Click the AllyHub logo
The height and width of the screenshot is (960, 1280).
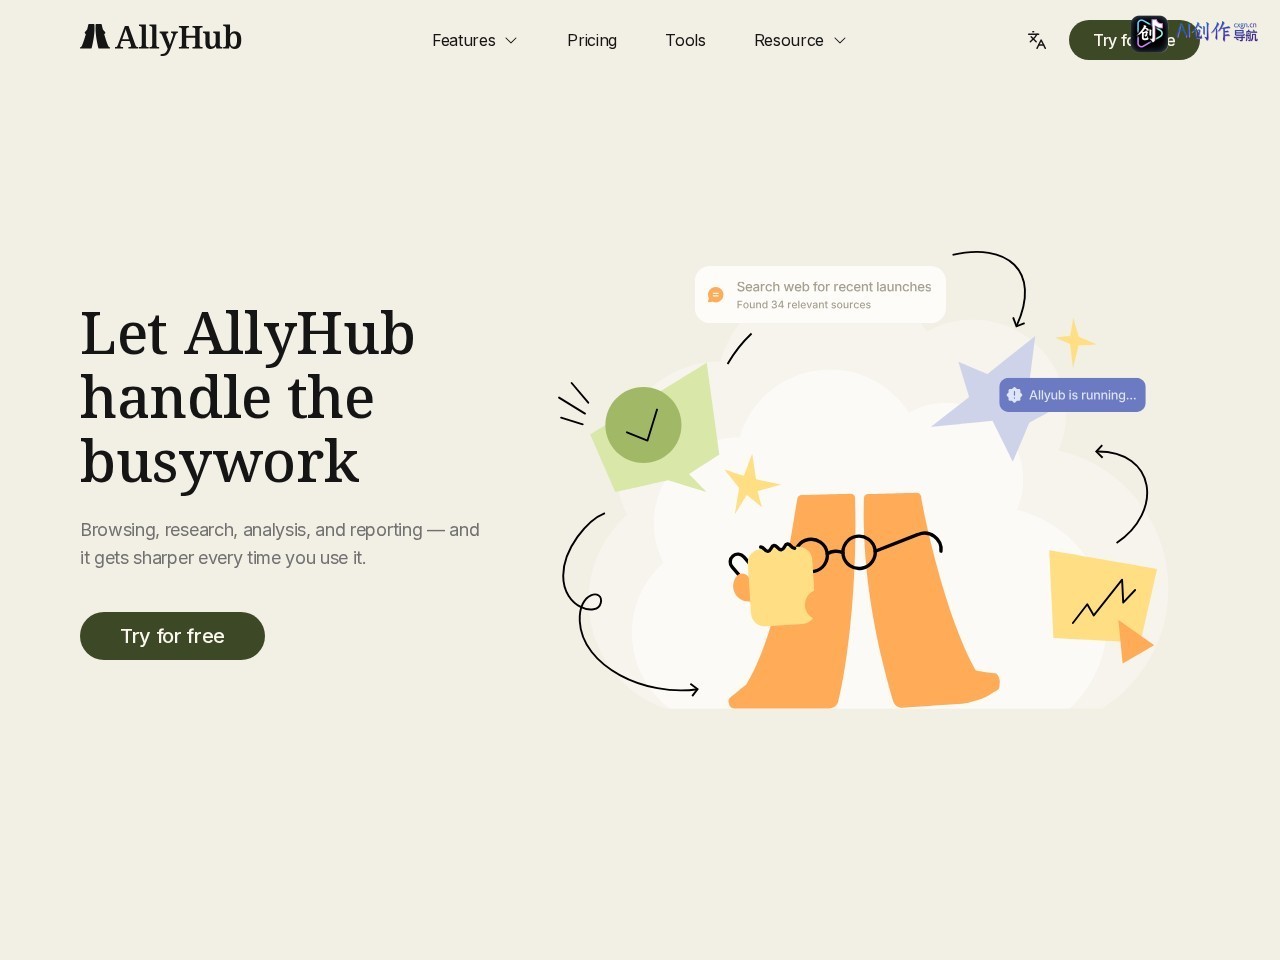pos(161,38)
